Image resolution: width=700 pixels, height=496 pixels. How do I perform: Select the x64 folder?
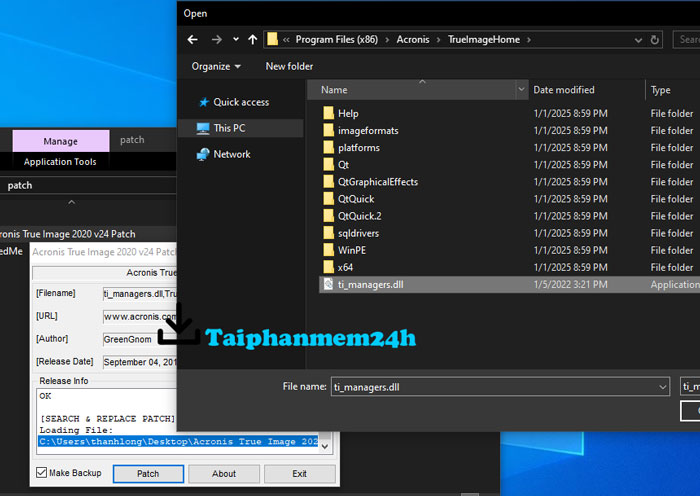[346, 267]
